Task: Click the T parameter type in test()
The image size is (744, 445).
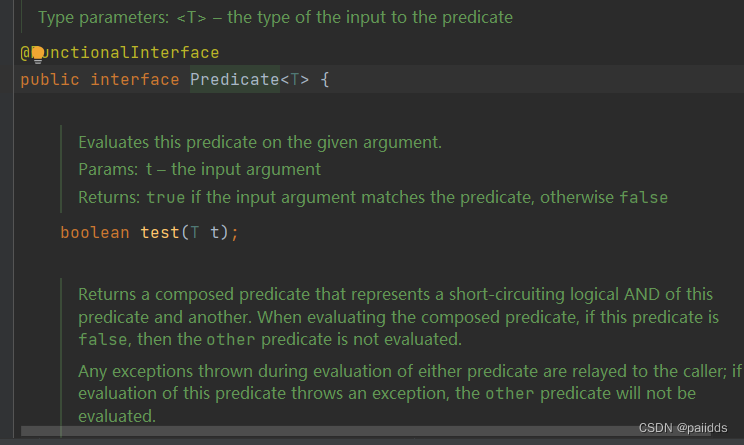Action: coord(195,232)
